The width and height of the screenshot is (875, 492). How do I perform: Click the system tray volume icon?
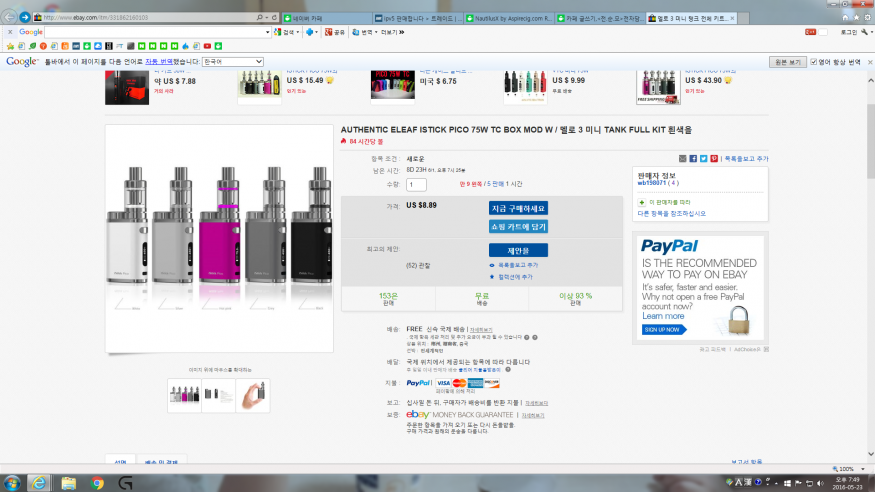[x=820, y=483]
